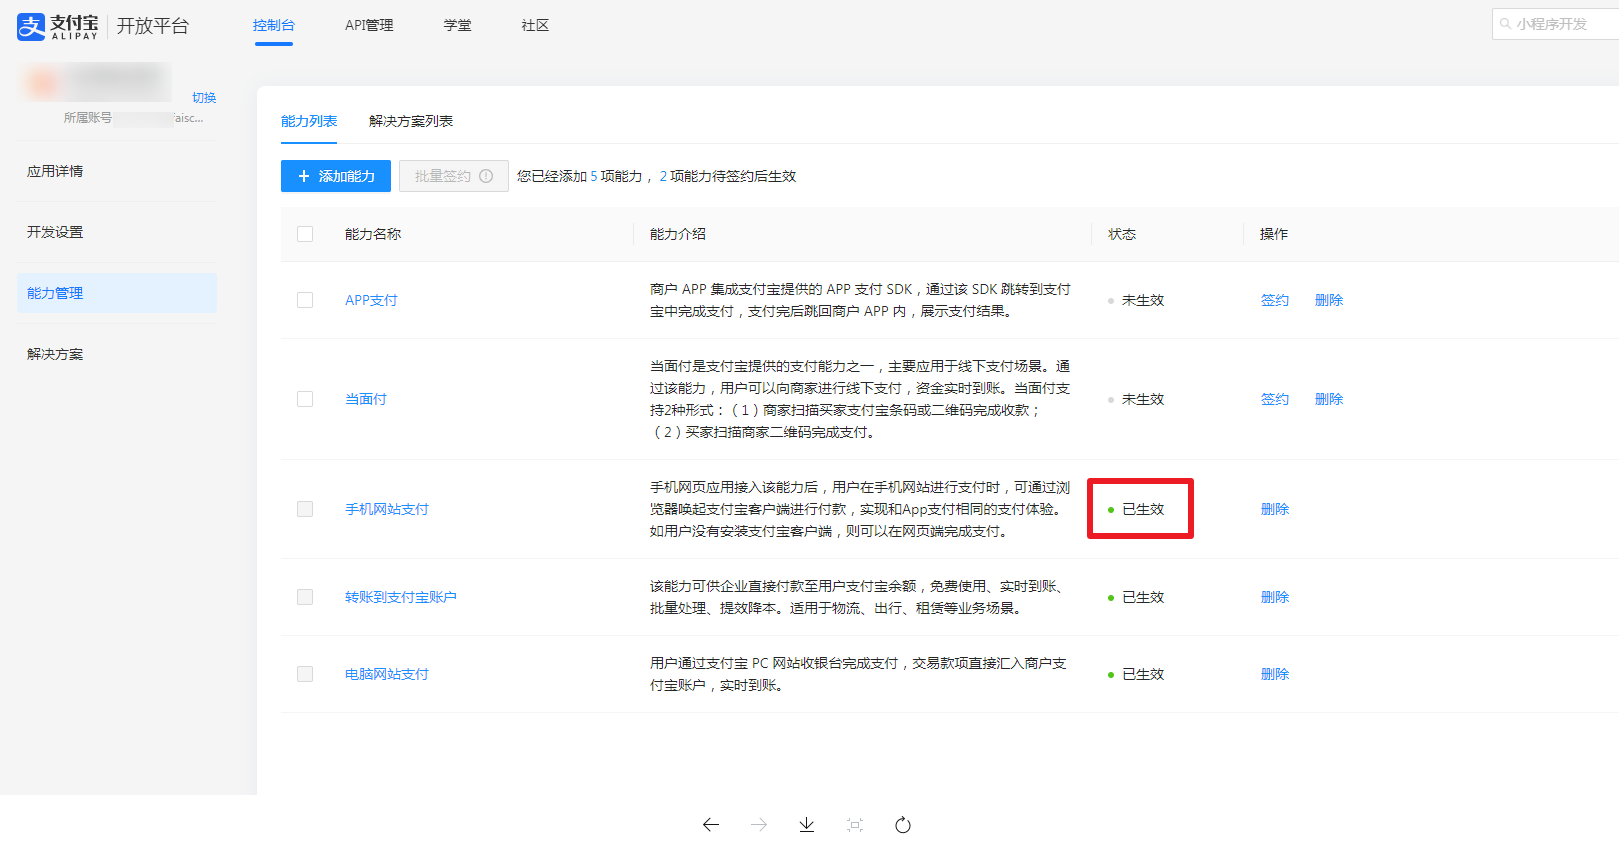Click 删除 for 手机网站支付
This screenshot has height=846, width=1619.
(1275, 509)
